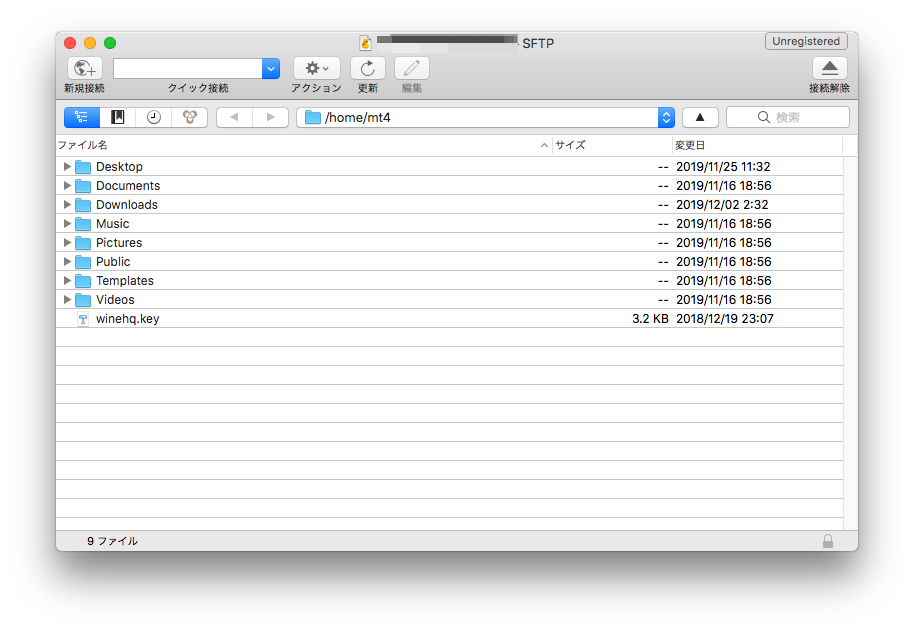Image resolution: width=914 pixels, height=631 pixels.
Task: Click the Unregistered button
Action: 806,41
